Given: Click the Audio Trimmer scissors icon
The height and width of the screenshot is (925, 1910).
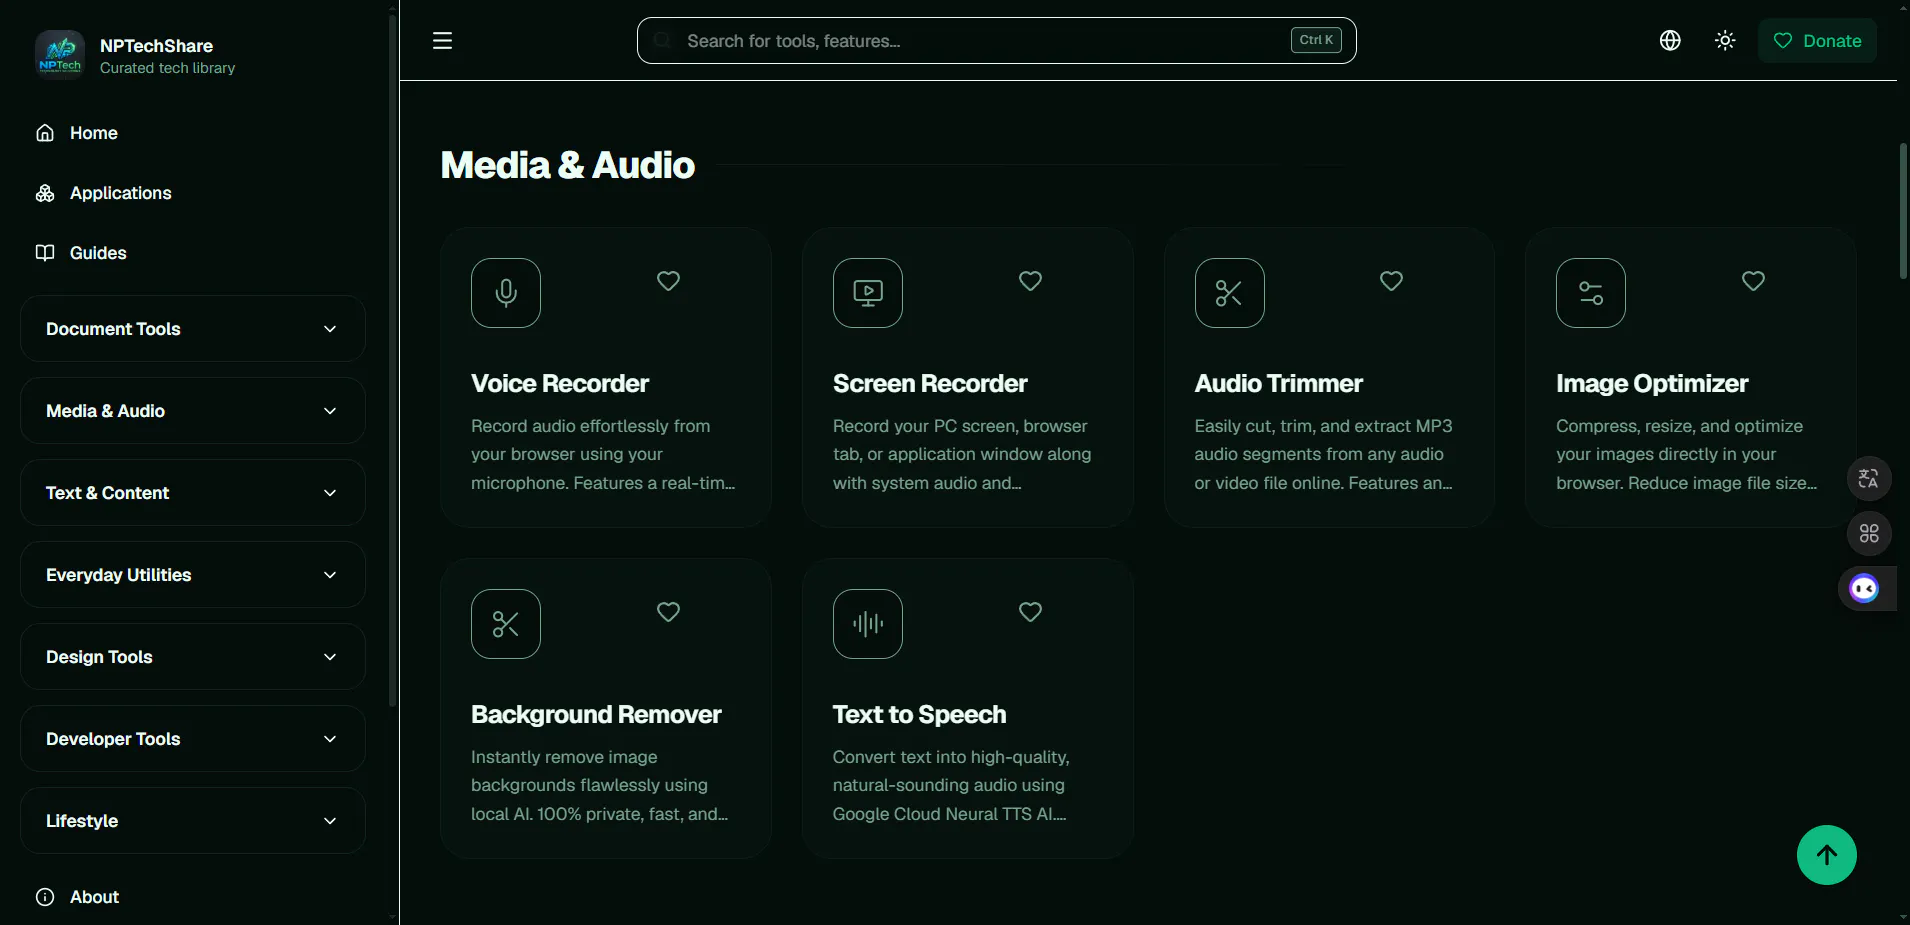Looking at the screenshot, I should pyautogui.click(x=1229, y=293).
